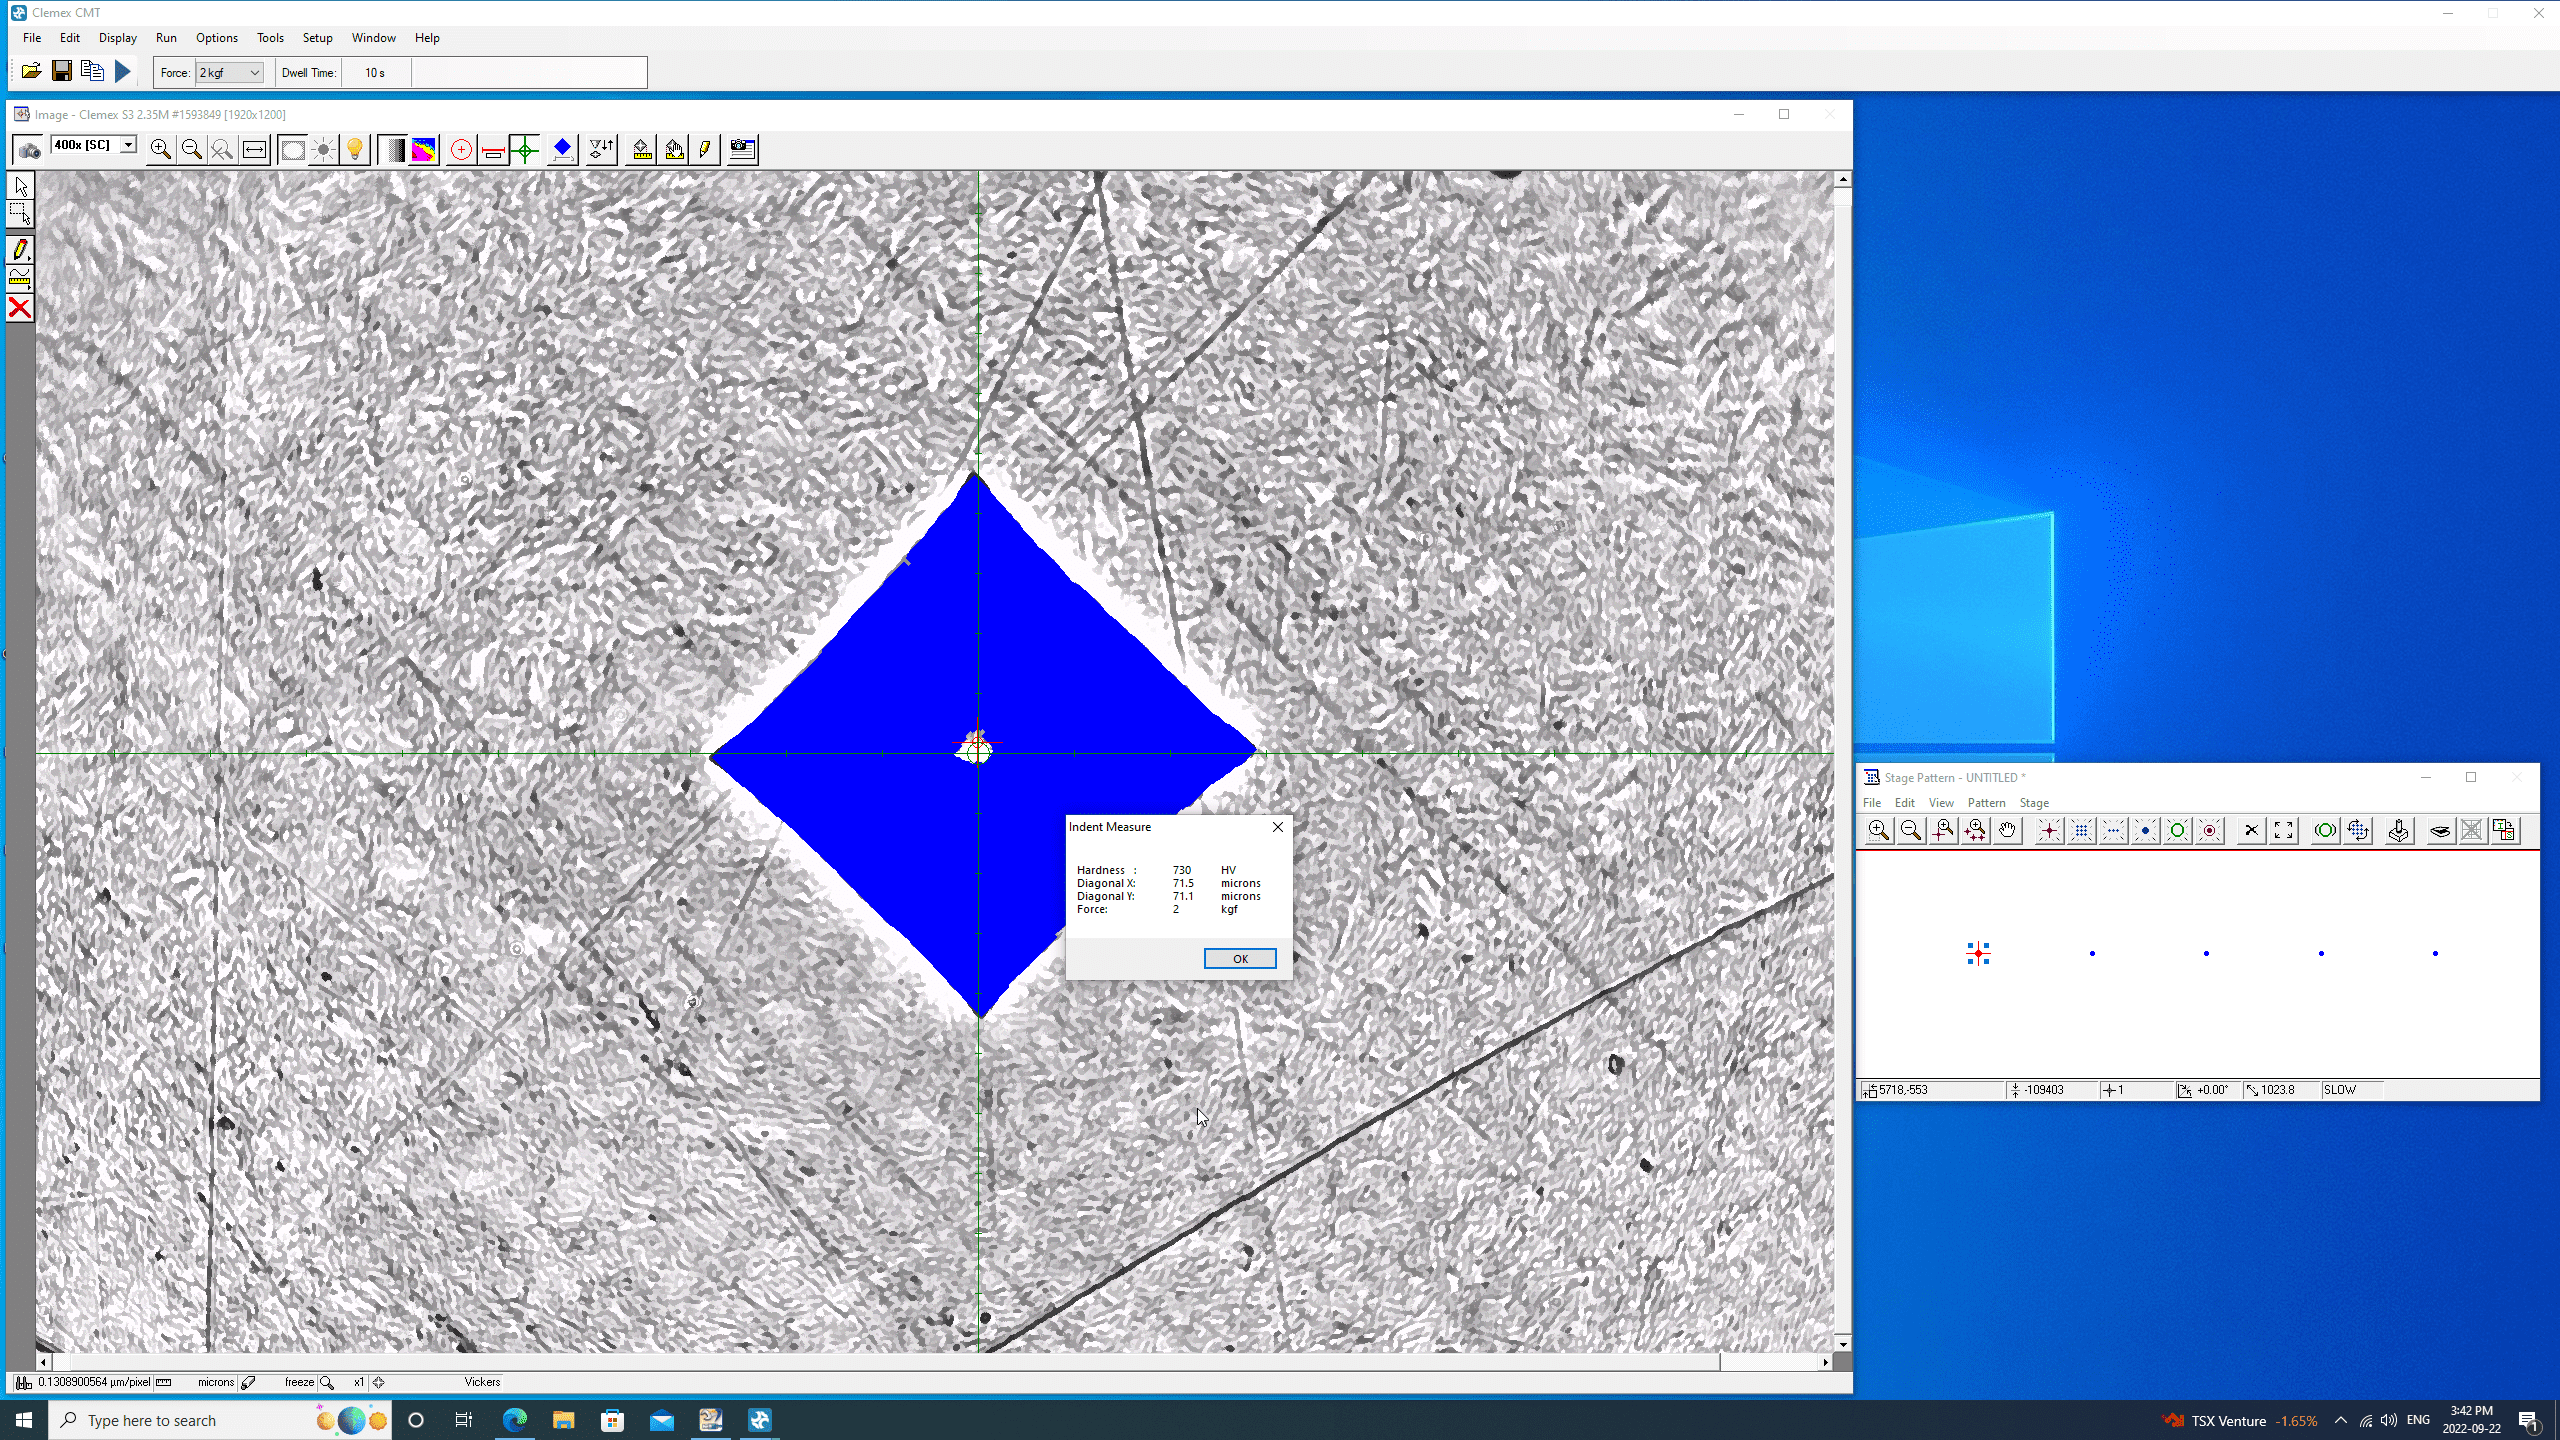
Task: Expand the pencil tool flyout
Action: tap(20, 250)
